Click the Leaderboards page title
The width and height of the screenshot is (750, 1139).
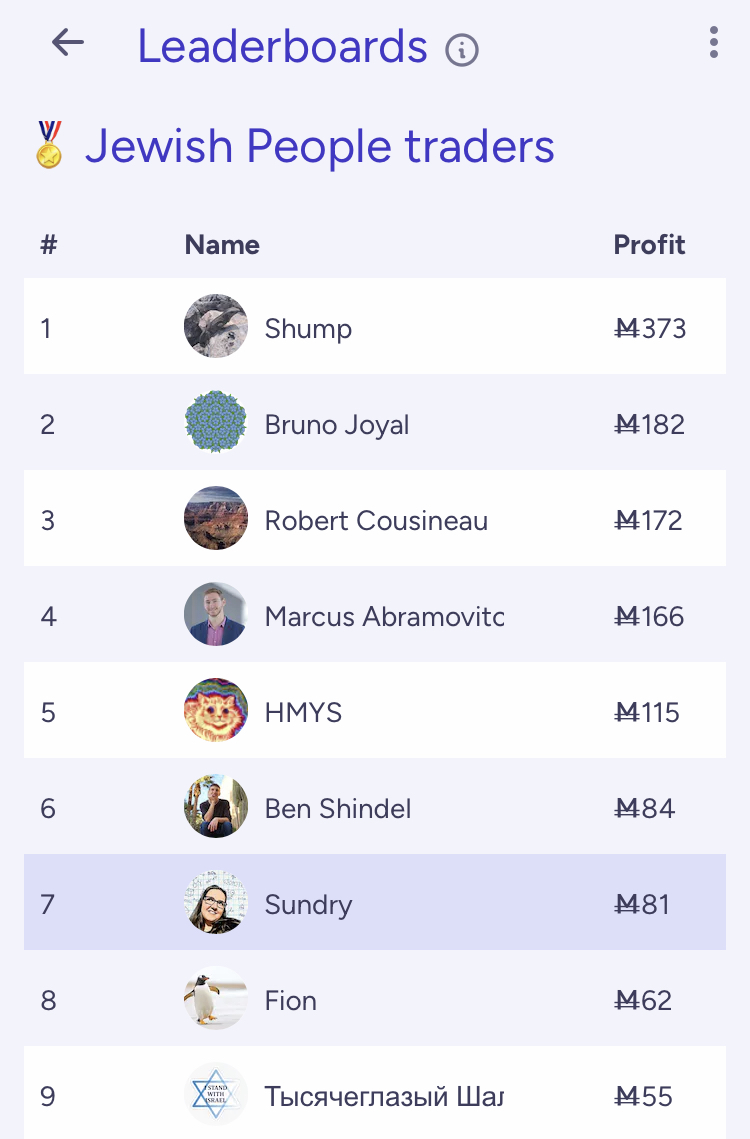282,47
